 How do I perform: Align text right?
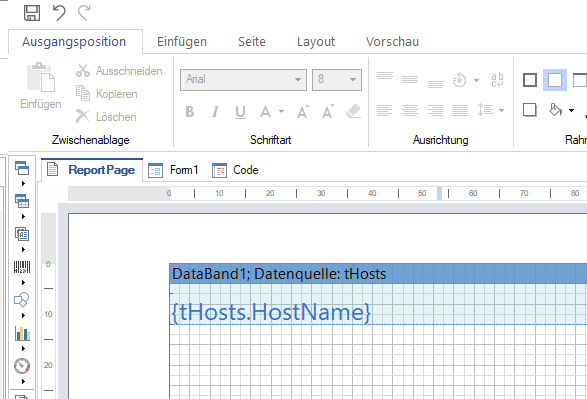click(435, 110)
